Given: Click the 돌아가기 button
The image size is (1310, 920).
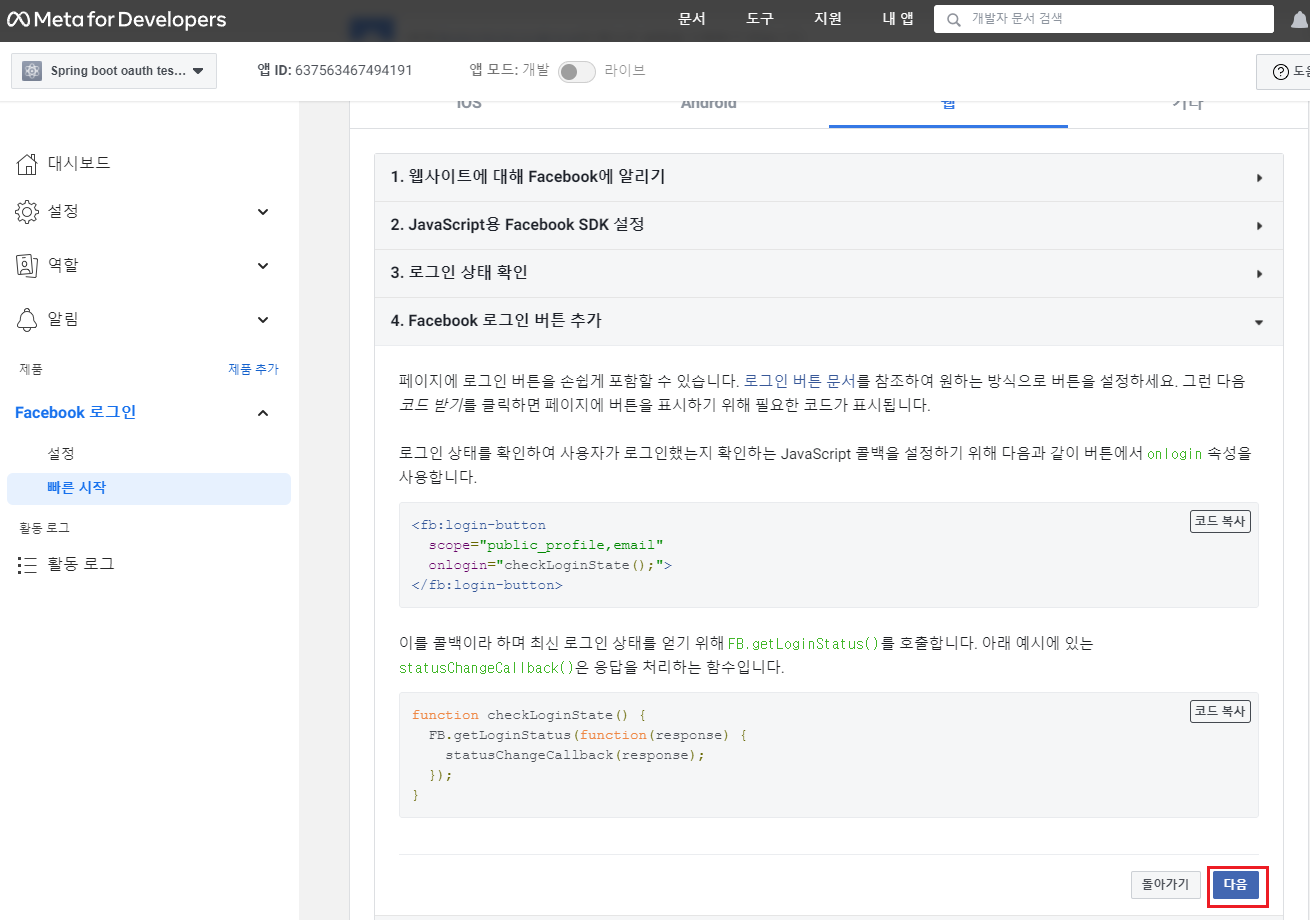Looking at the screenshot, I should coord(1166,885).
